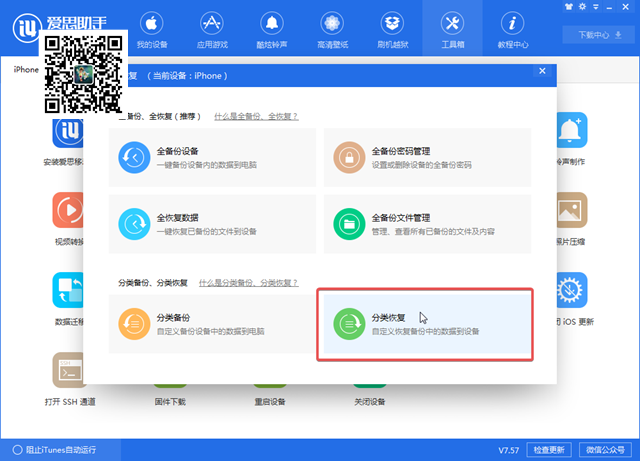Open 高清壁纸 tab
The width and height of the screenshot is (640, 461).
[332, 30]
